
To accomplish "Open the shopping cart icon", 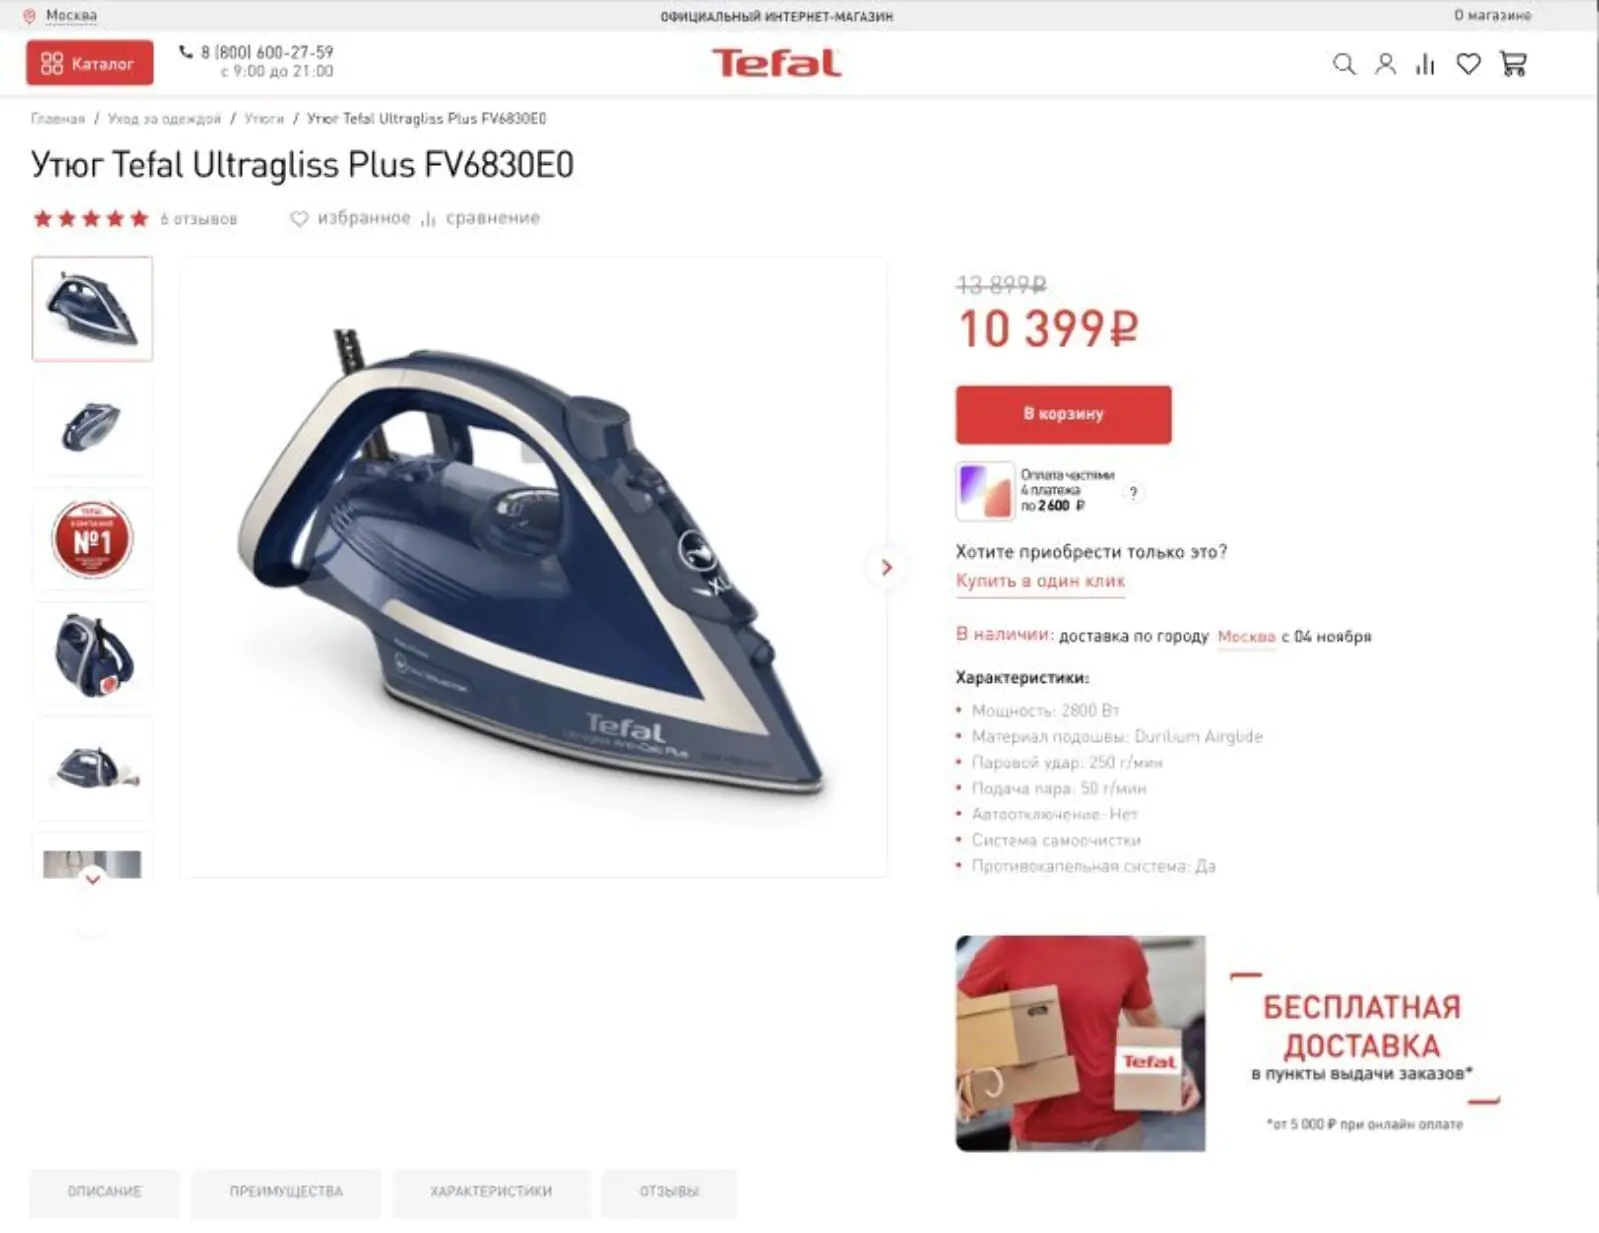I will [1513, 64].
